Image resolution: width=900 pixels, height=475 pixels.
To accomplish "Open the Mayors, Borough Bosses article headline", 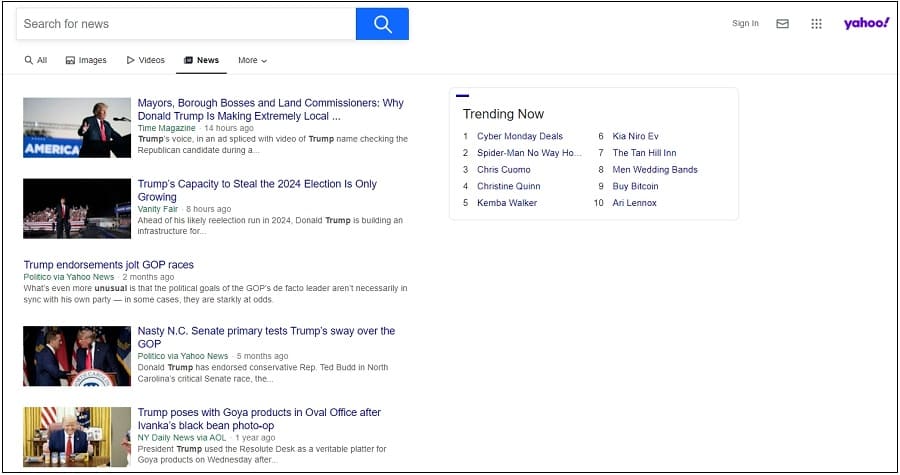I will pyautogui.click(x=270, y=110).
